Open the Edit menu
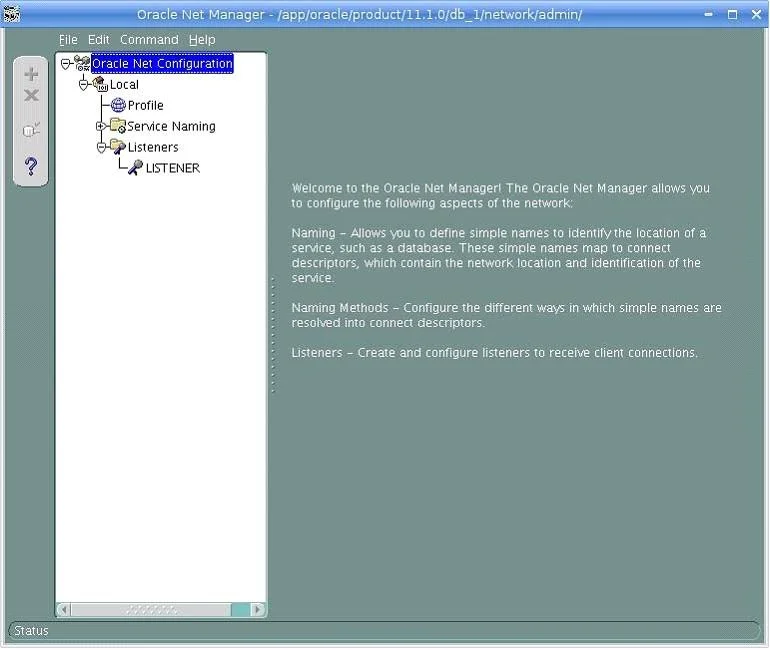The image size is (770, 650). 98,40
